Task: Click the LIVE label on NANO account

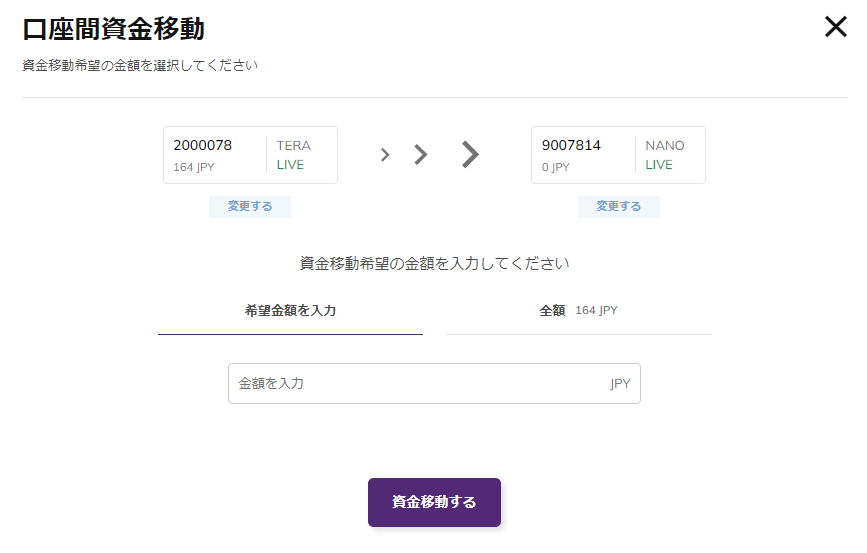Action: click(659, 165)
